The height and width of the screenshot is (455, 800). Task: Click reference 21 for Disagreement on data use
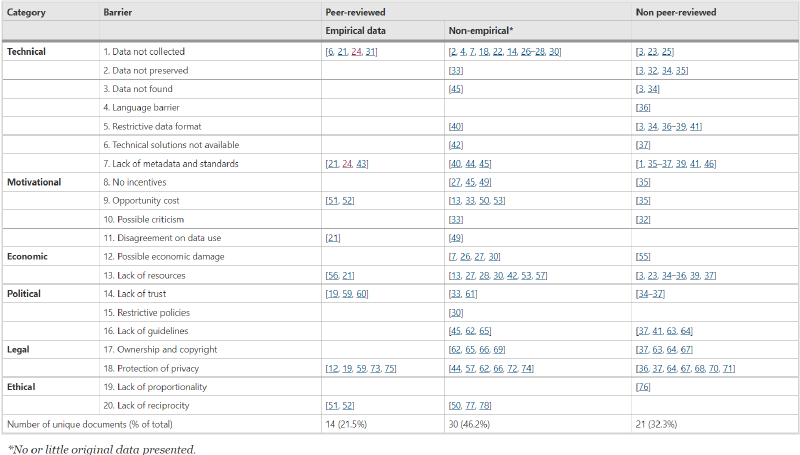[x=333, y=238]
